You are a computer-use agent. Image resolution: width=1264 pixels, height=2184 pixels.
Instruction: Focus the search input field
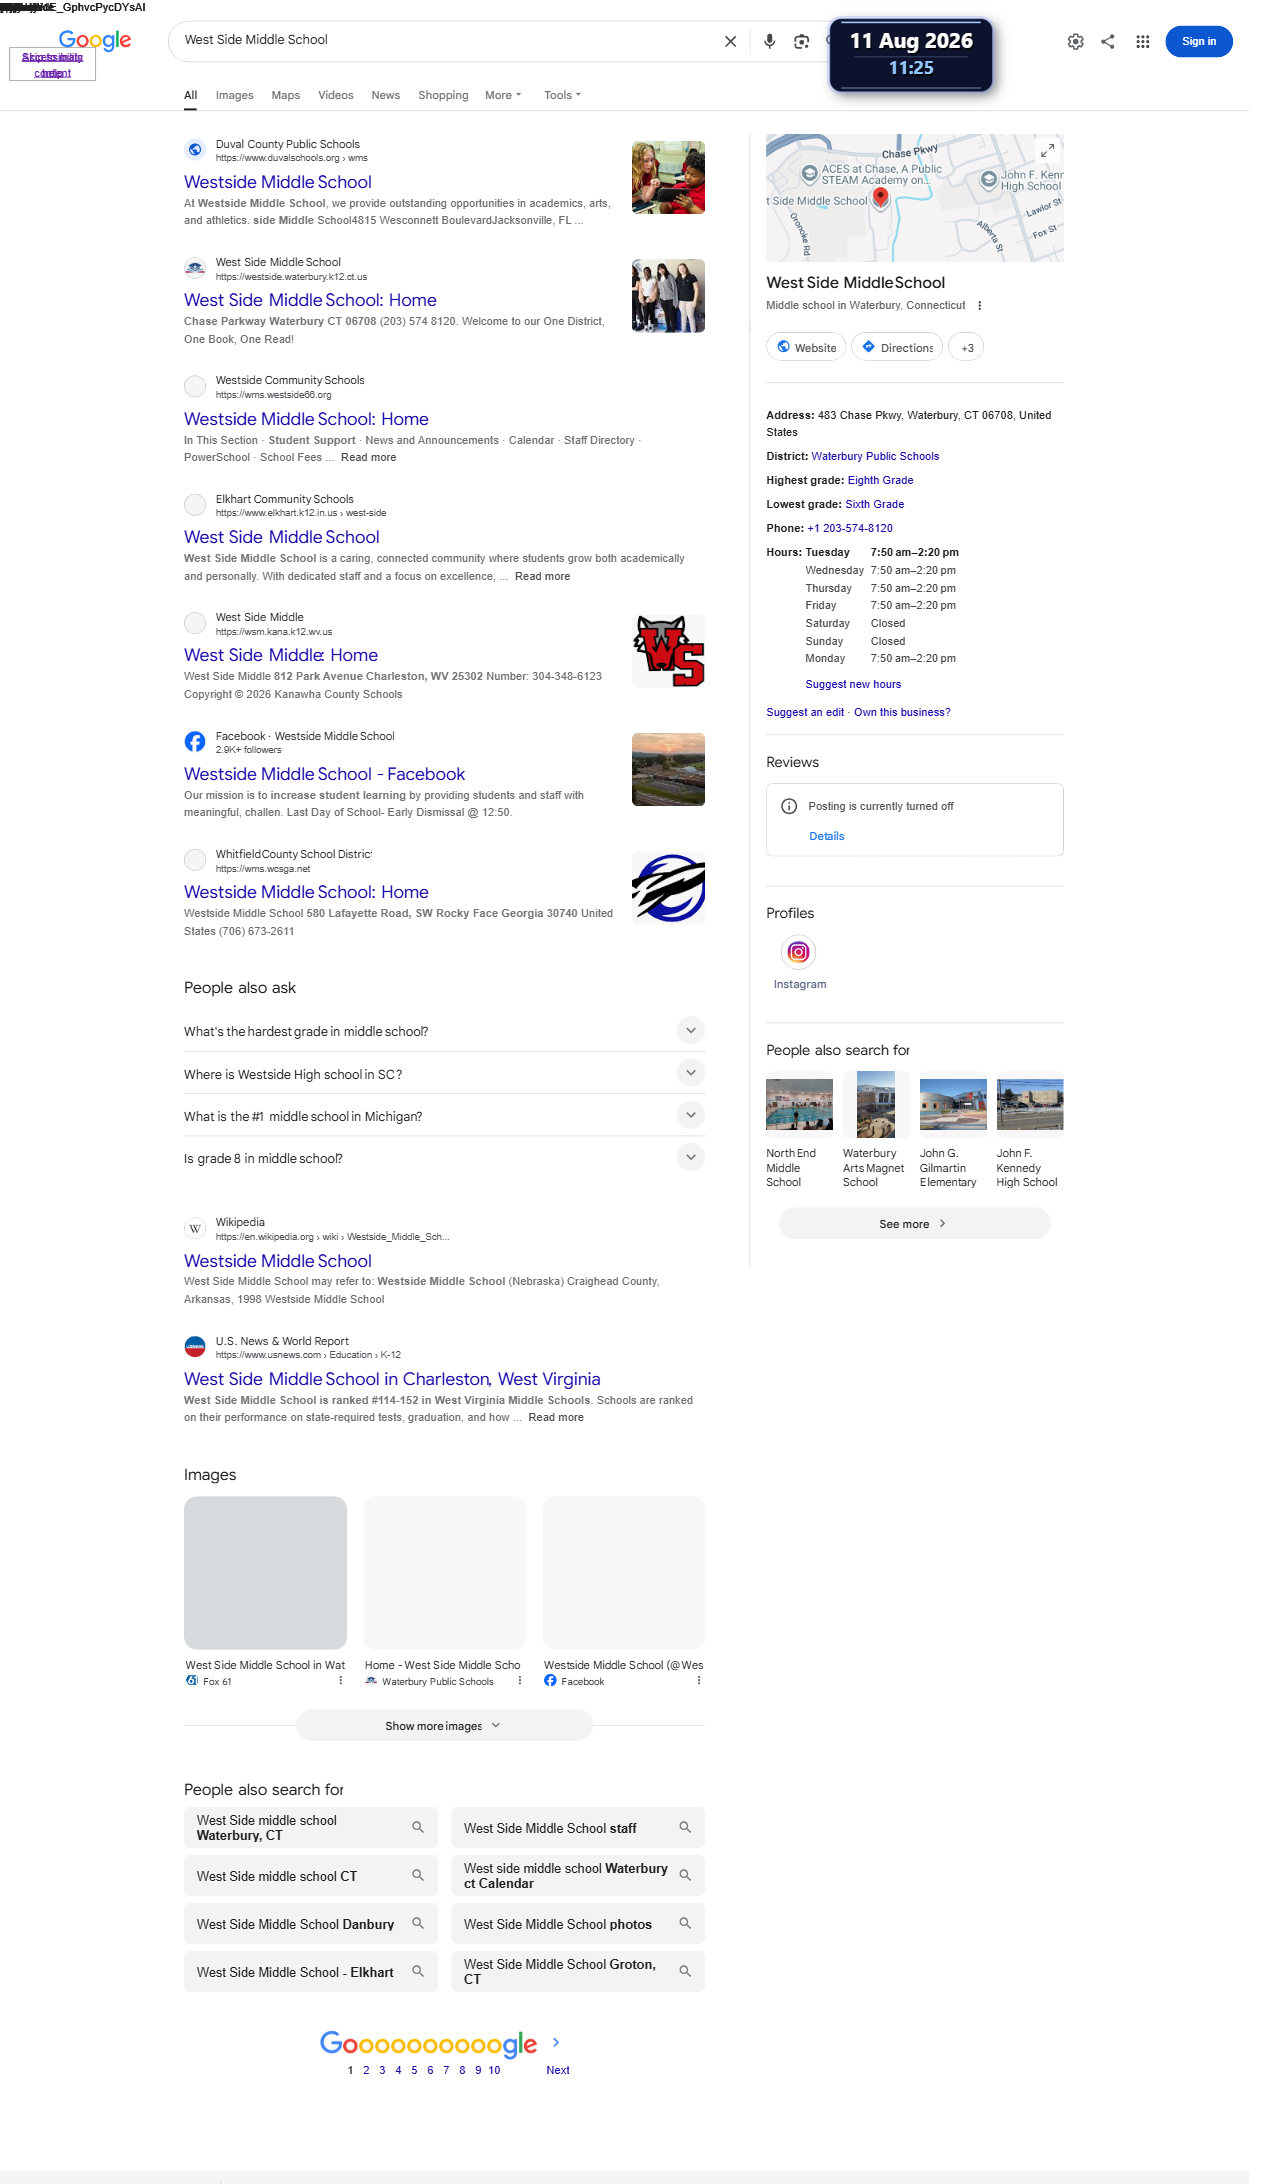click(448, 40)
